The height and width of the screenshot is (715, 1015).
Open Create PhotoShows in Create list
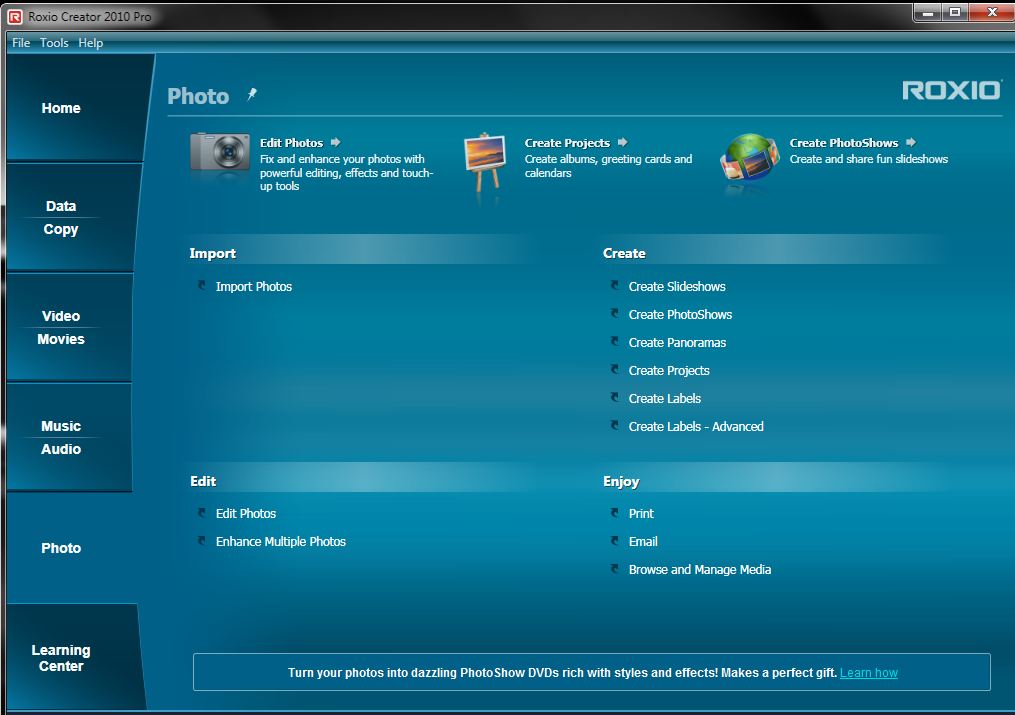680,314
